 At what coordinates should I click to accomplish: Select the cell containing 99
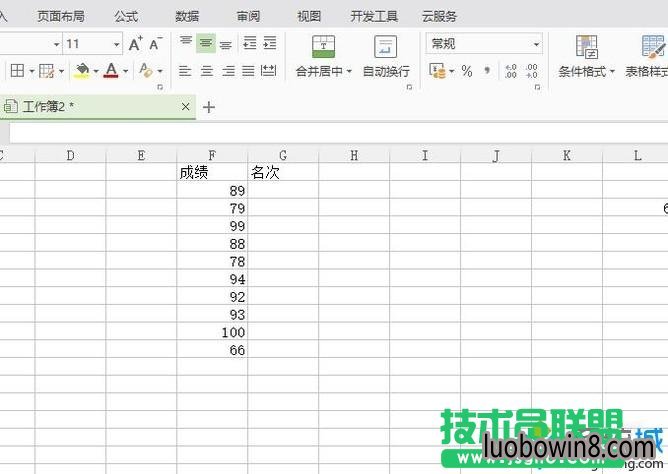click(x=212, y=225)
